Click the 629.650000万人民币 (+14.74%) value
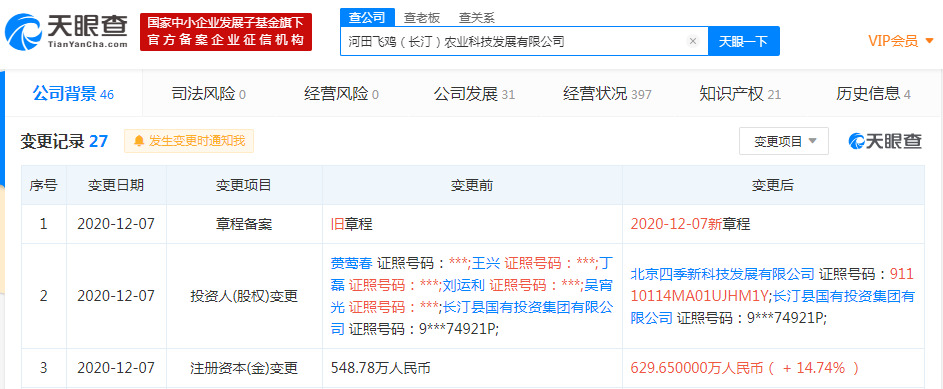 coord(745,368)
